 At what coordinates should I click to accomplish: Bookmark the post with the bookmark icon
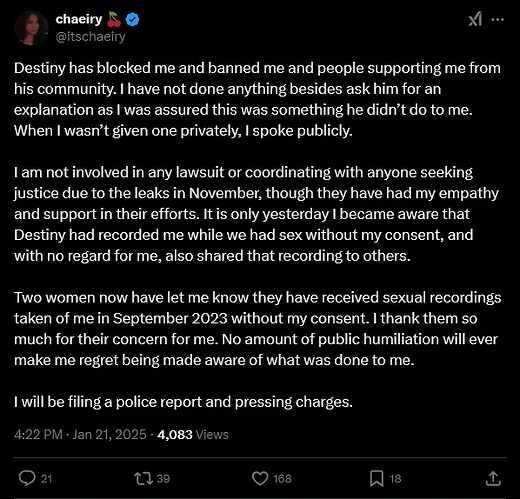(x=377, y=478)
